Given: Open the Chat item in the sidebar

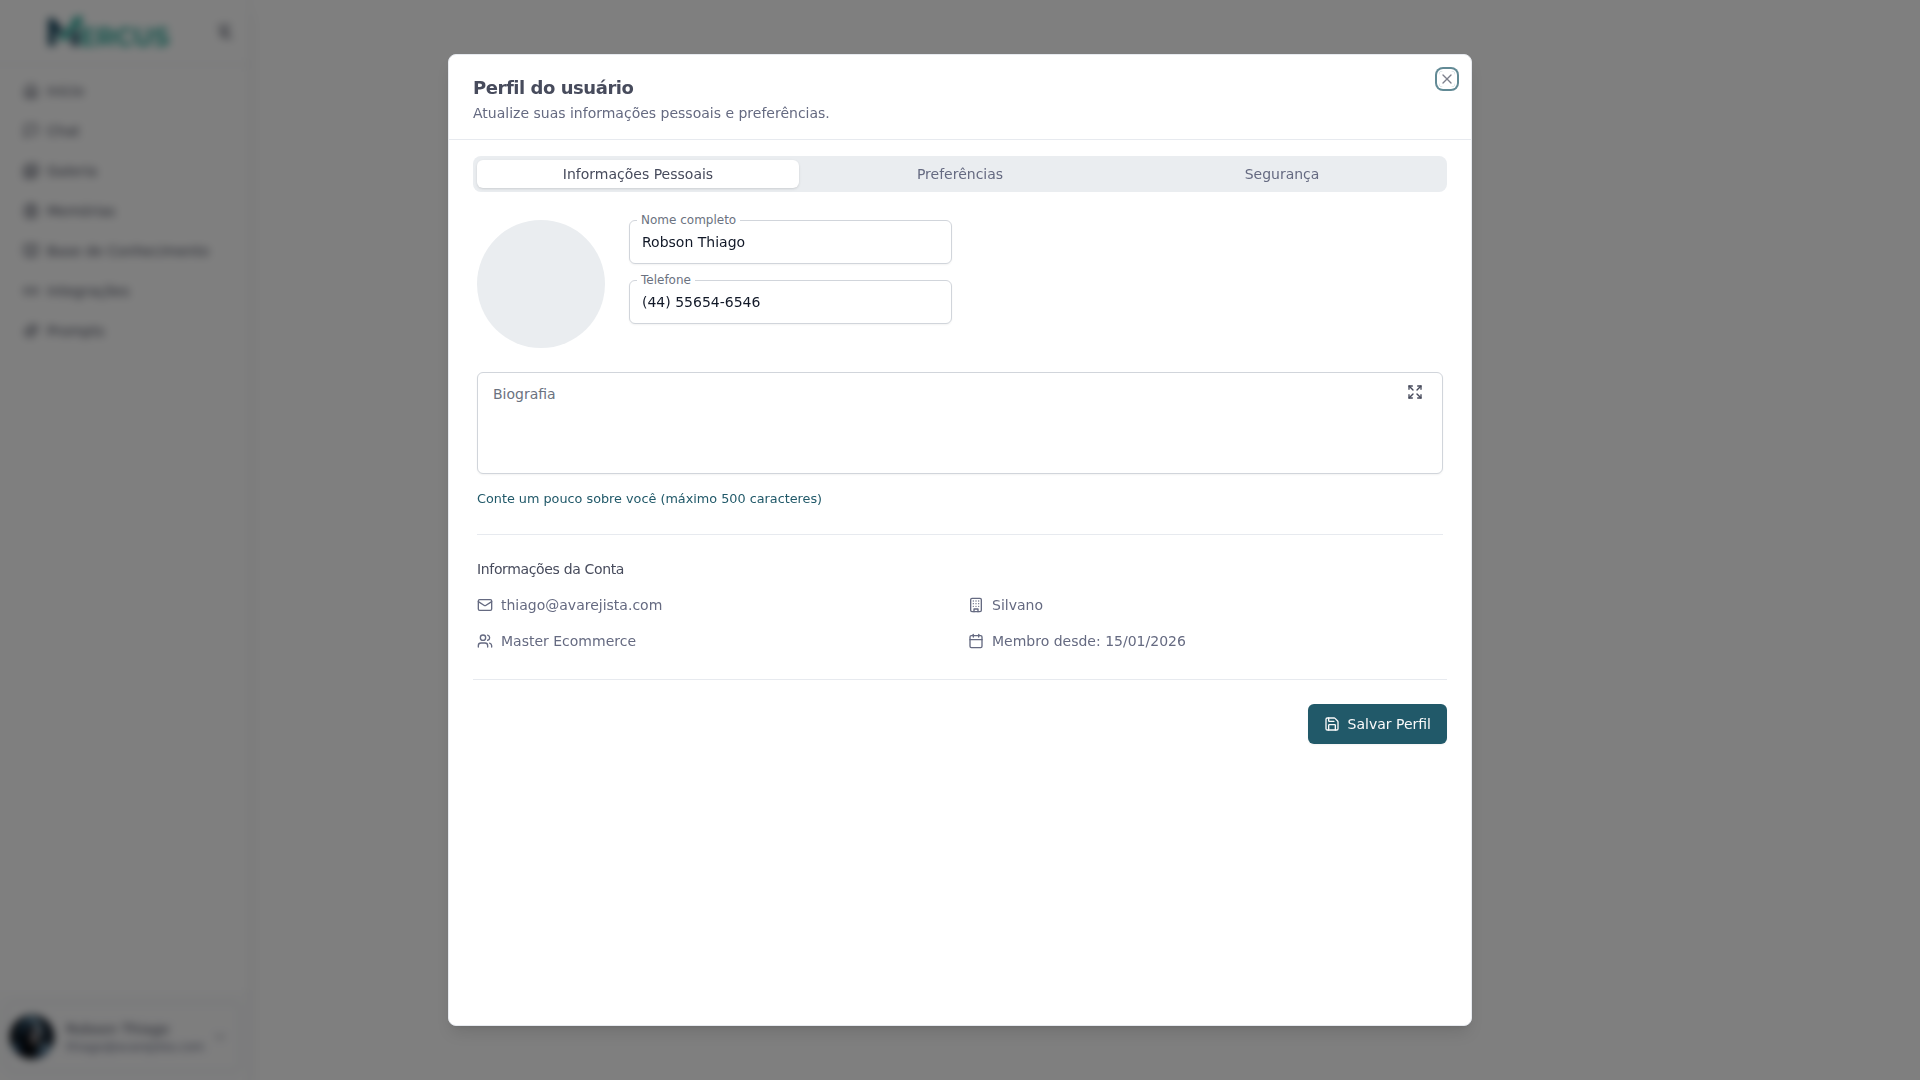Looking at the screenshot, I should [x=62, y=131].
